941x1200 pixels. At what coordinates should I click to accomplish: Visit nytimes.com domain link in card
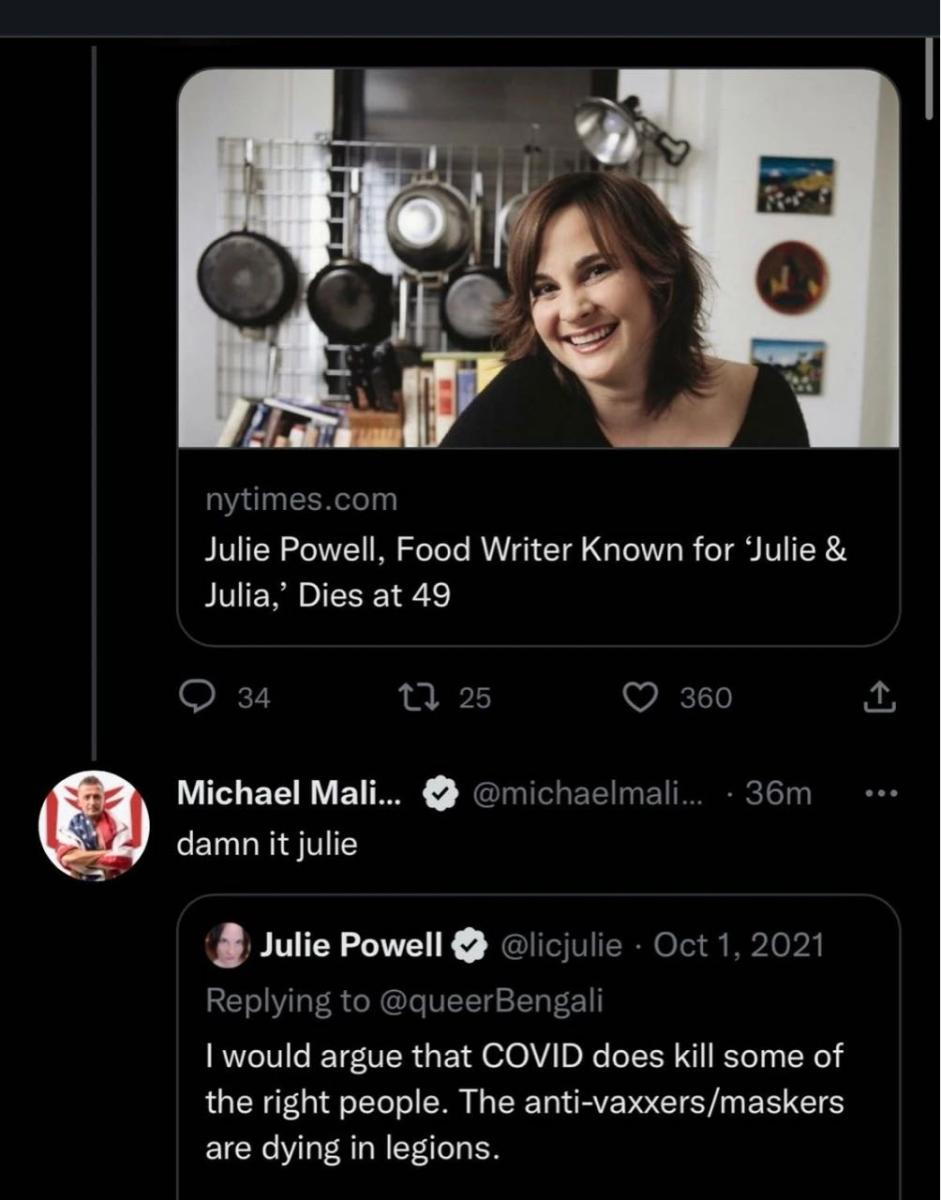(301, 498)
